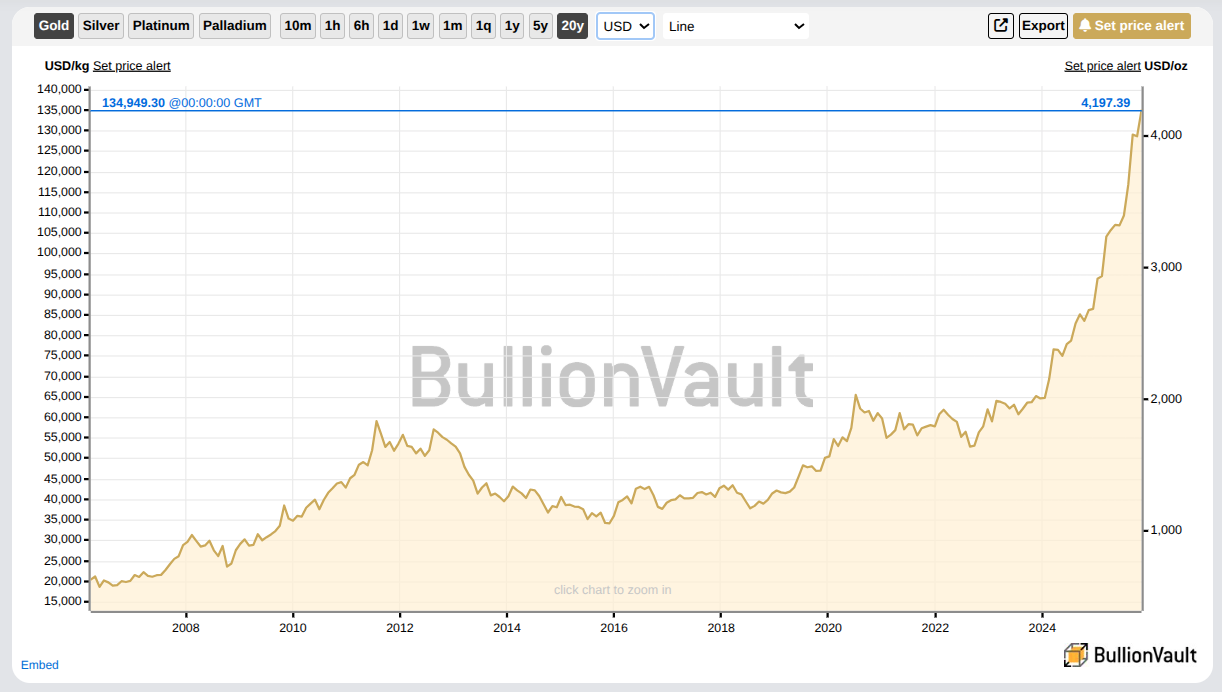
Task: Click Set price alert link beside USD/kg
Action: 132,66
